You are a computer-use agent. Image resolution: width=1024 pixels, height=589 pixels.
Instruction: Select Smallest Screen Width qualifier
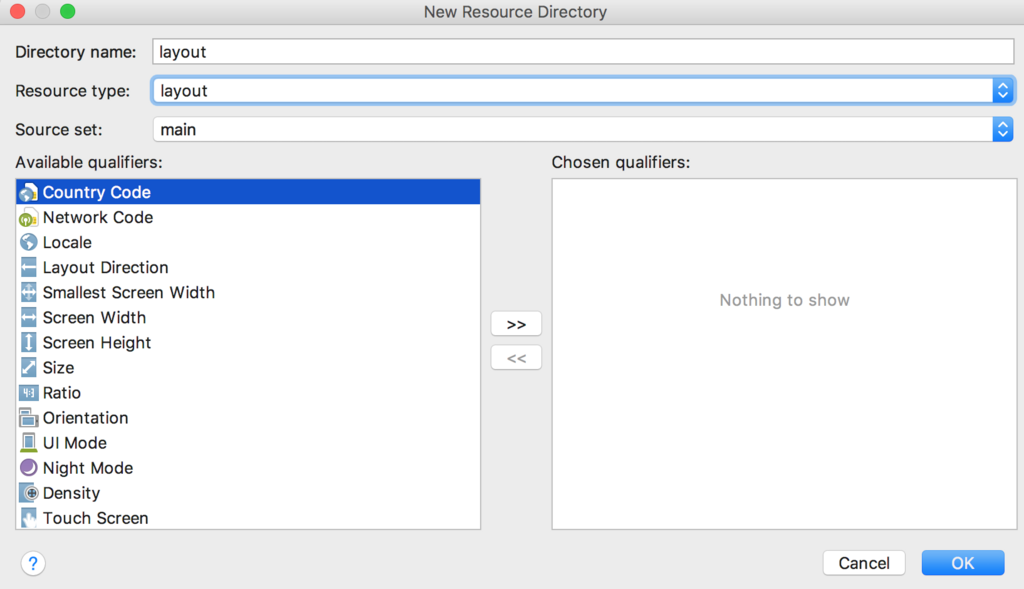pyautogui.click(x=248, y=293)
